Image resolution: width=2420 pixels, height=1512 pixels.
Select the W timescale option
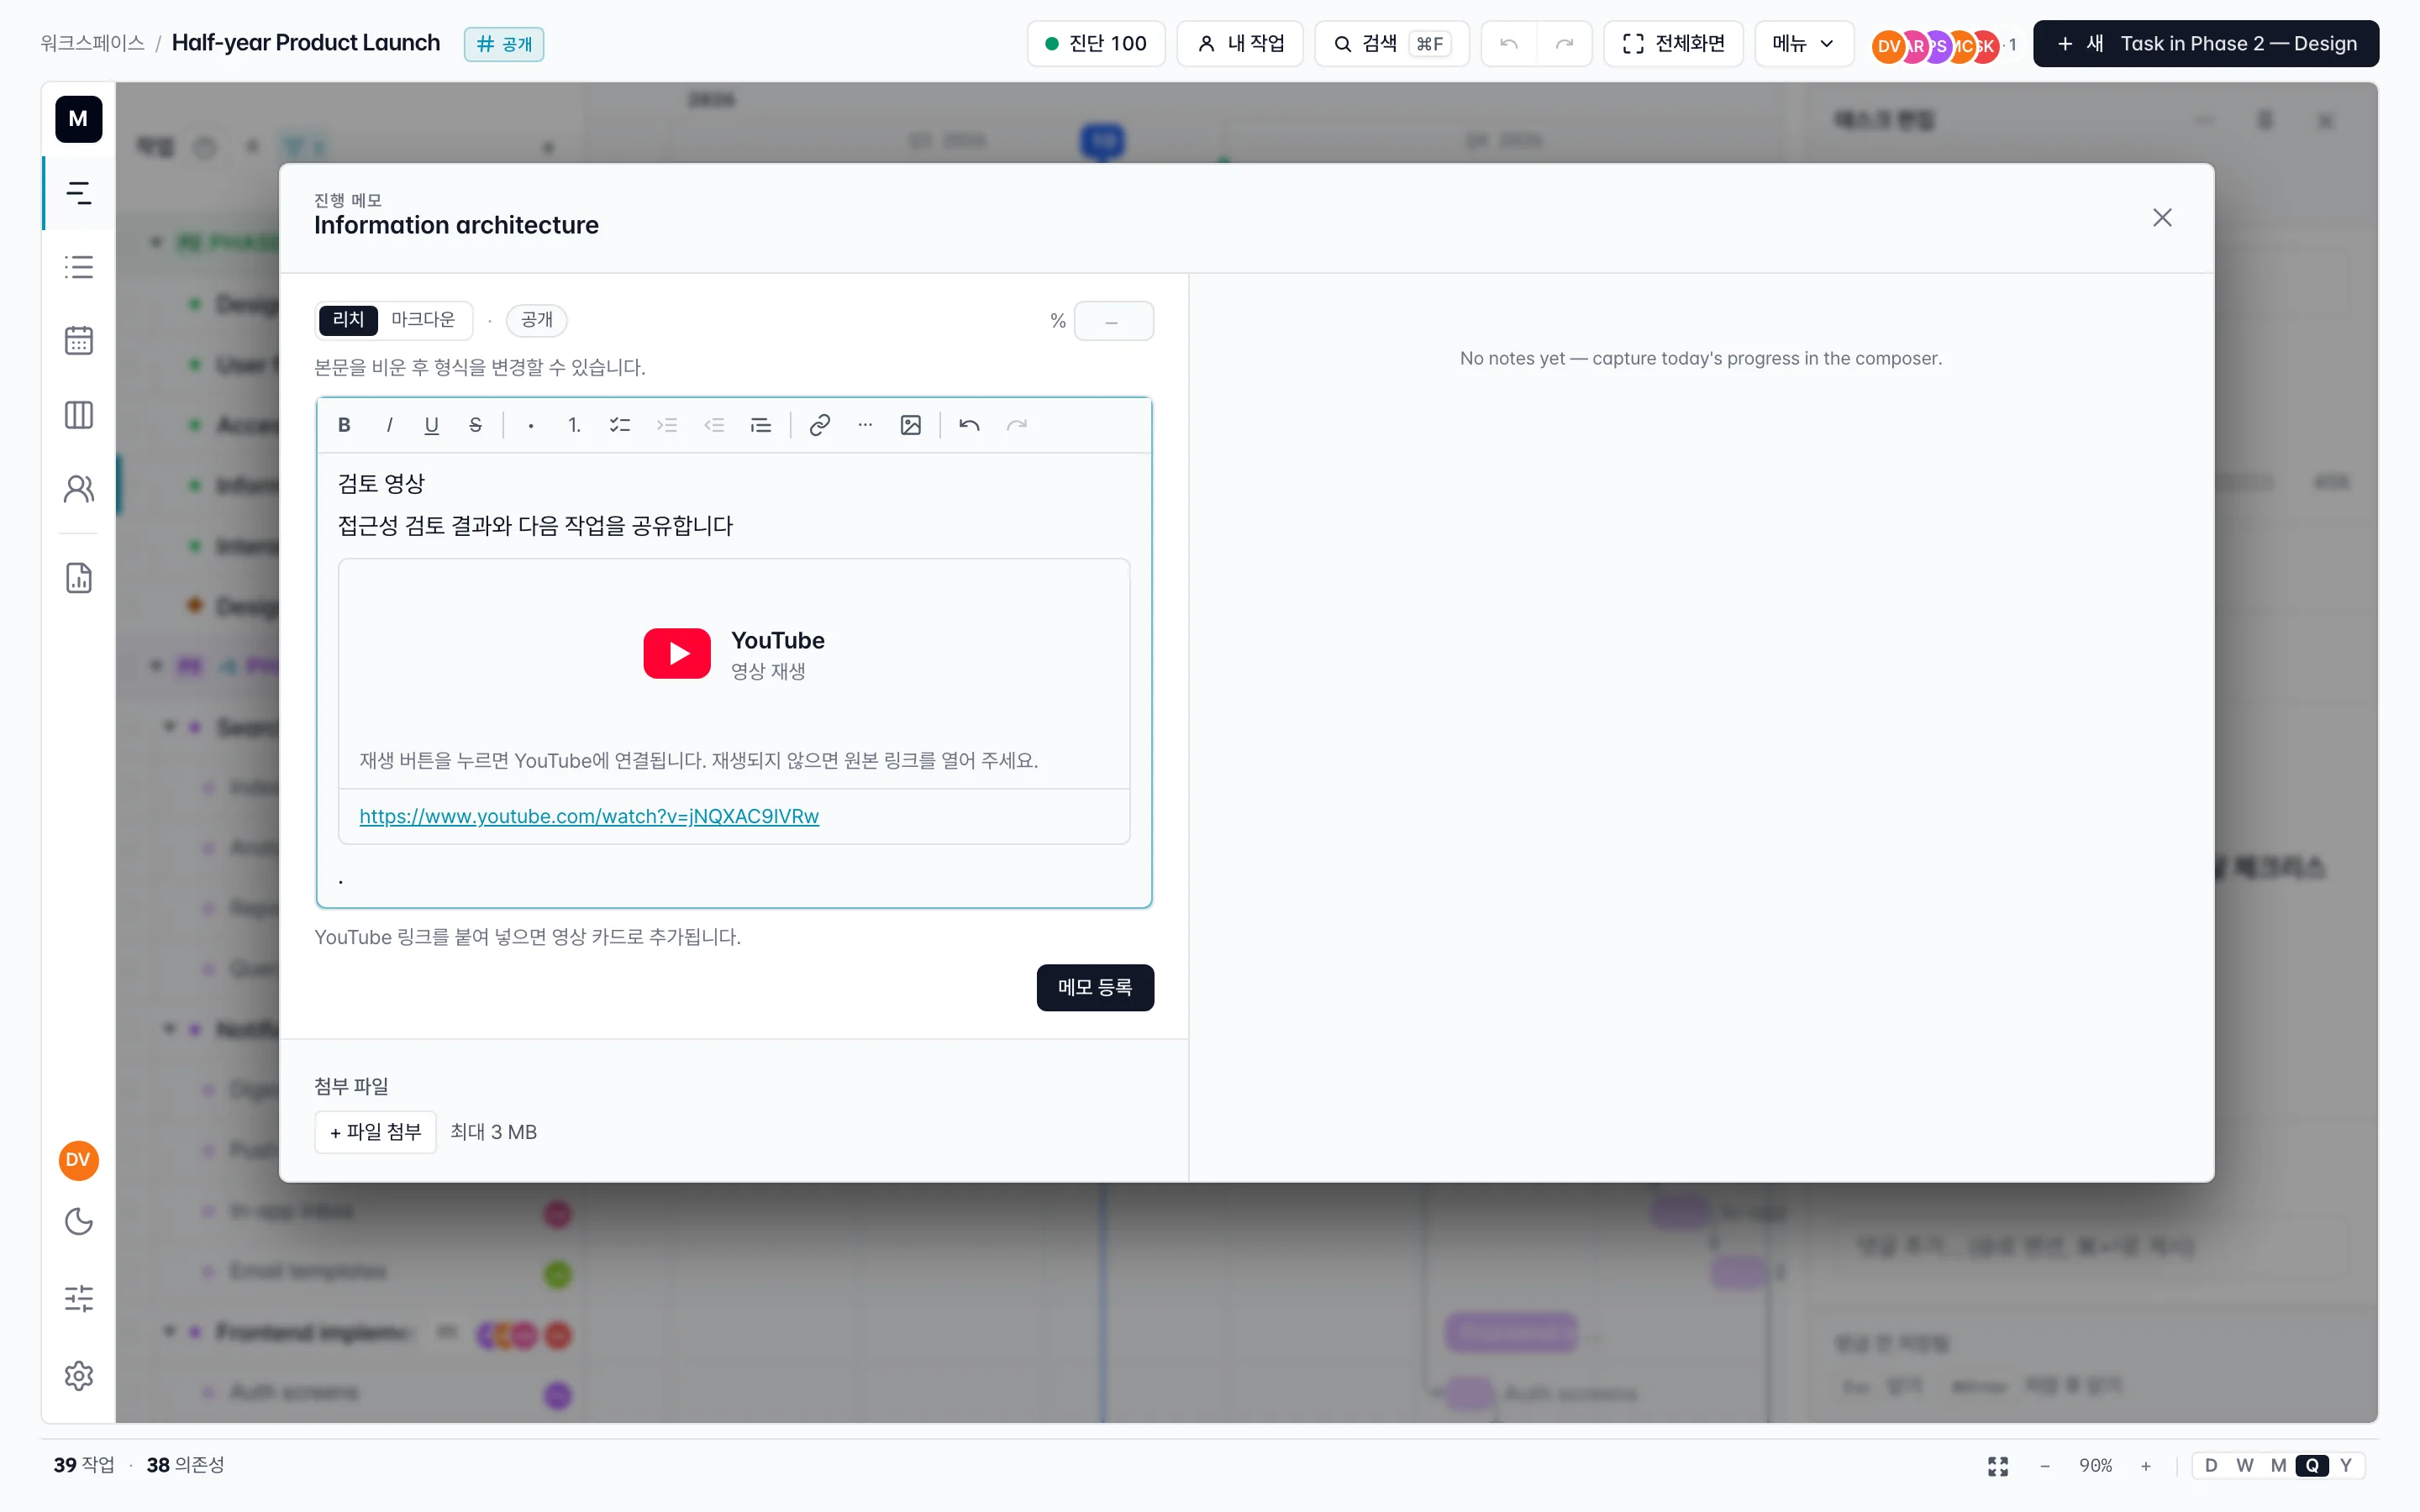pyautogui.click(x=2245, y=1465)
